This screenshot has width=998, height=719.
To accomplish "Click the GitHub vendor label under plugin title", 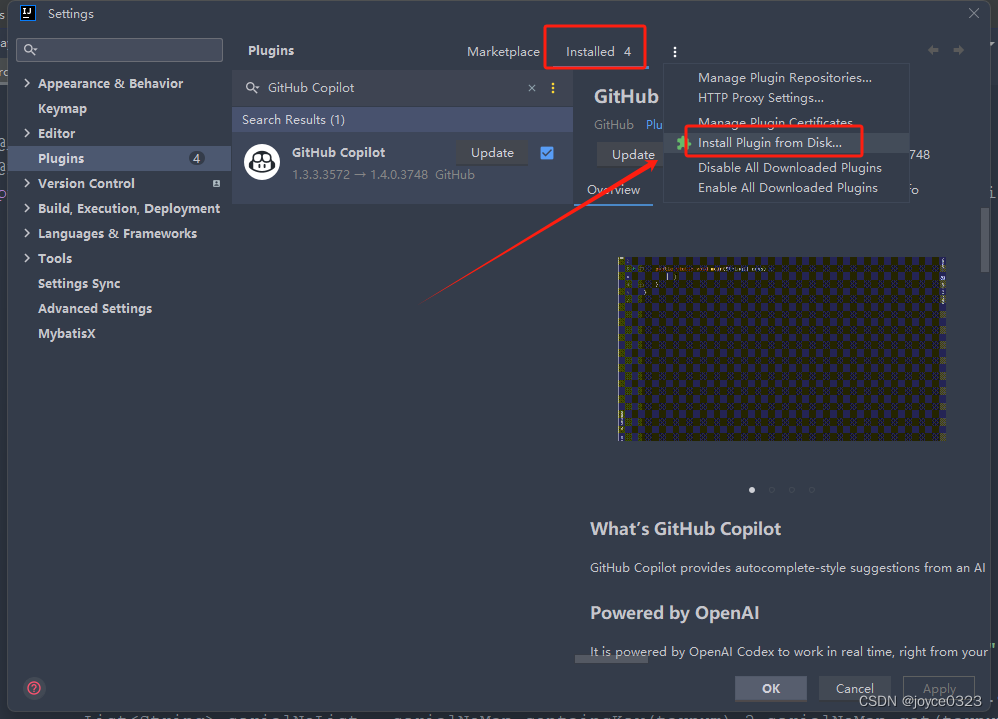I will point(614,125).
